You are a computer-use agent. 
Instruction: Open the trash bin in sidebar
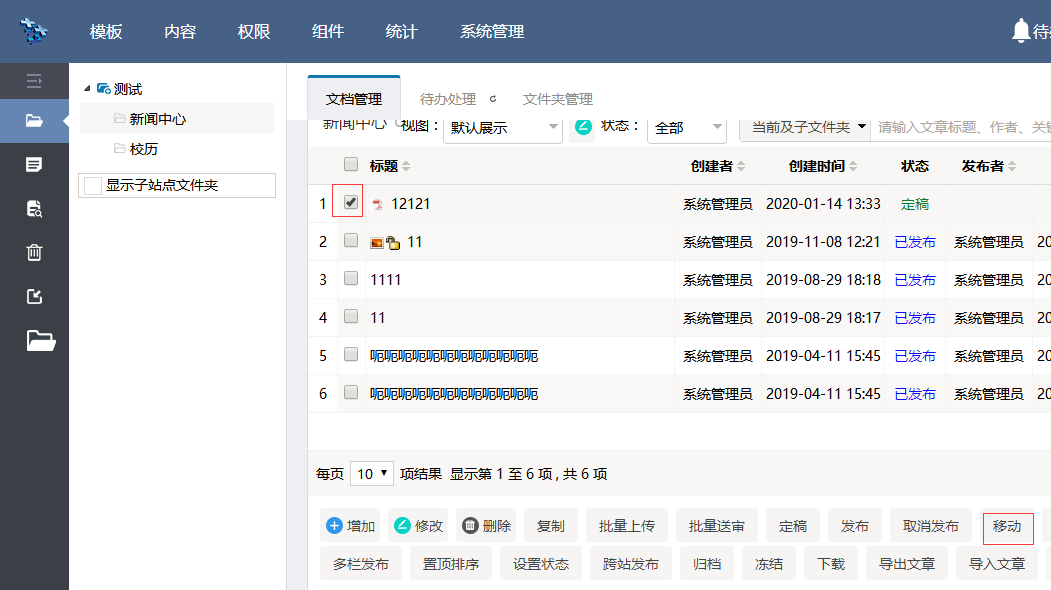pyautogui.click(x=34, y=252)
